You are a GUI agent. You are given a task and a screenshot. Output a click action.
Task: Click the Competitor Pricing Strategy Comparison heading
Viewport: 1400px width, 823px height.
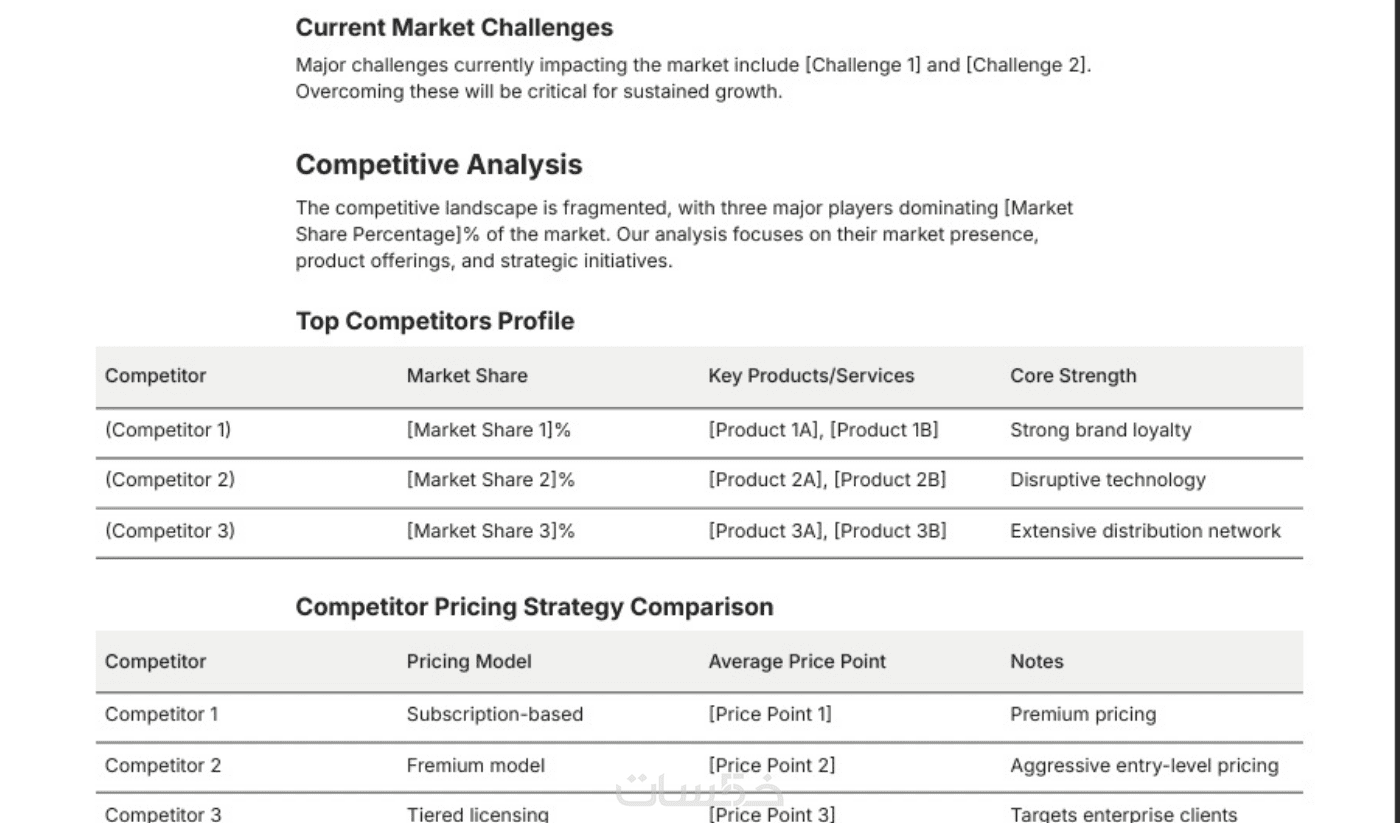coord(534,607)
